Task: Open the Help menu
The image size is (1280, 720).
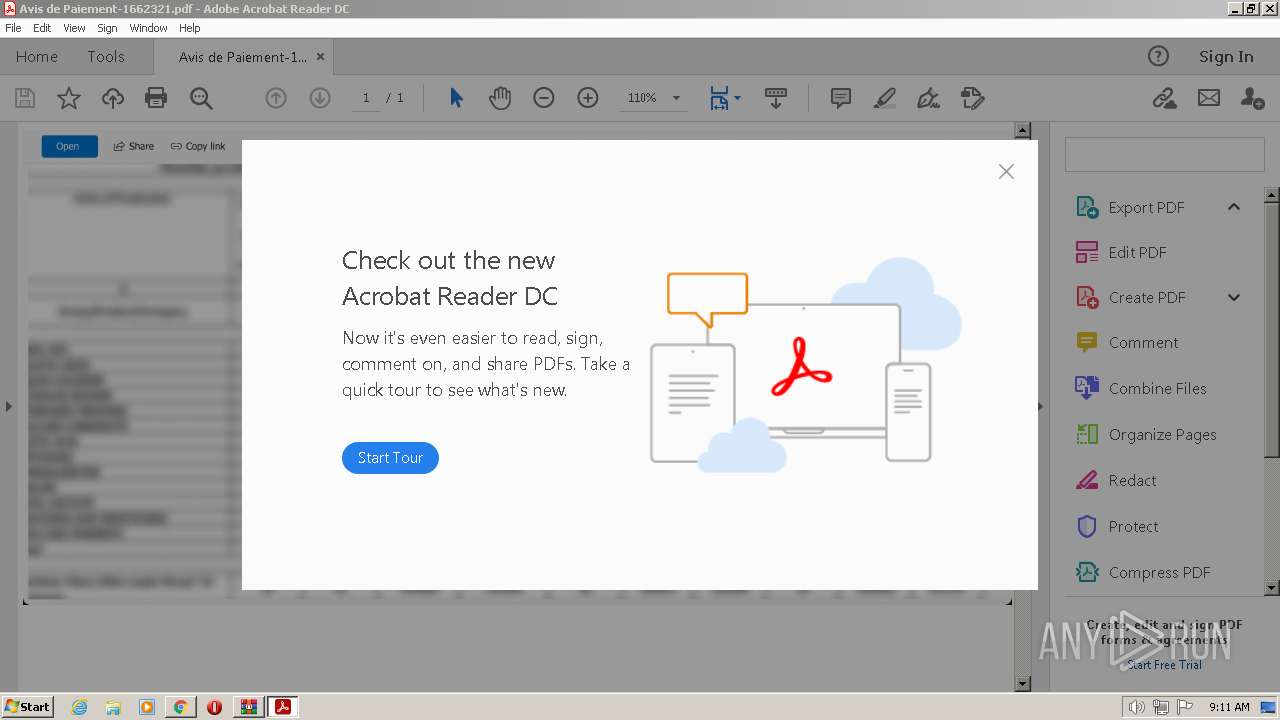Action: 190,28
